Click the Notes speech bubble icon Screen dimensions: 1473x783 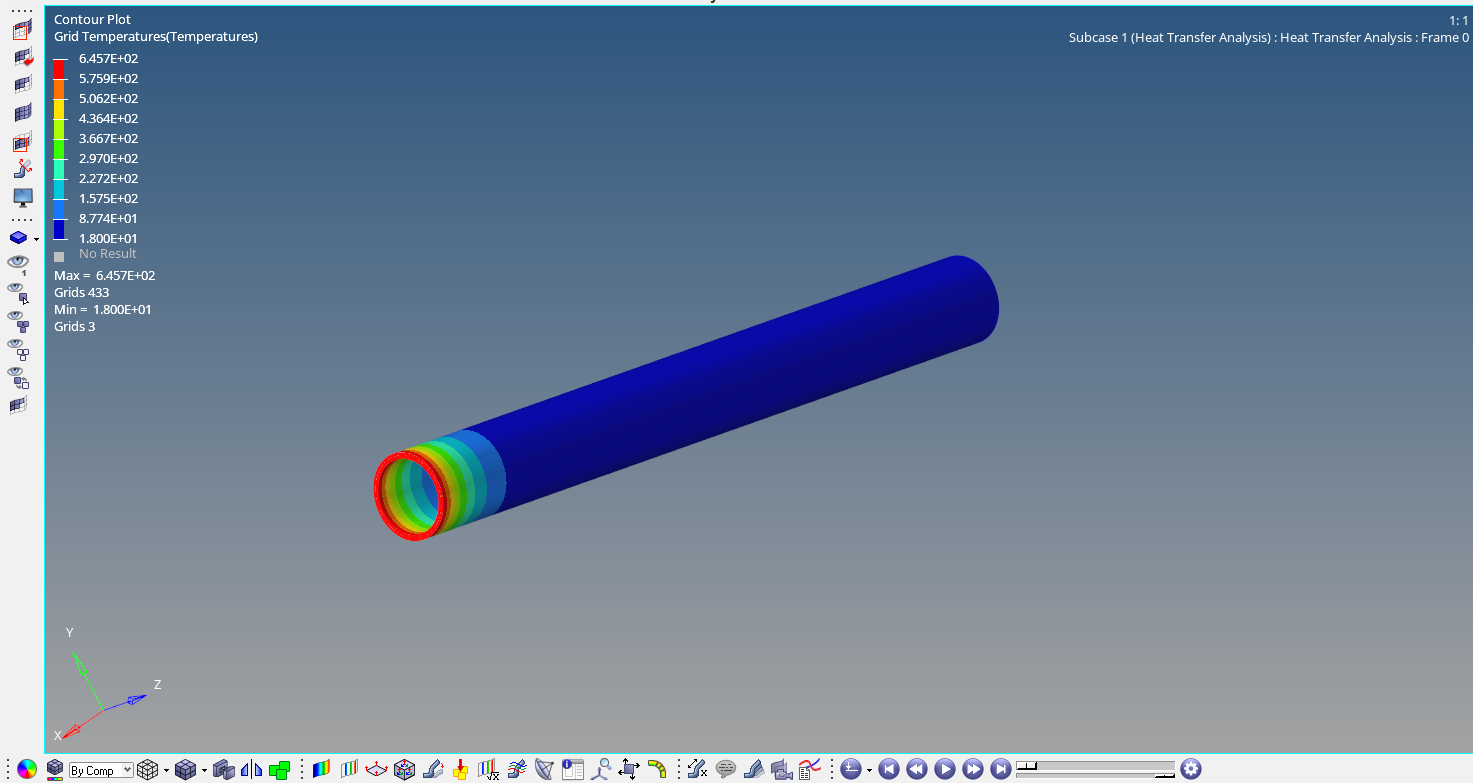coord(726,769)
